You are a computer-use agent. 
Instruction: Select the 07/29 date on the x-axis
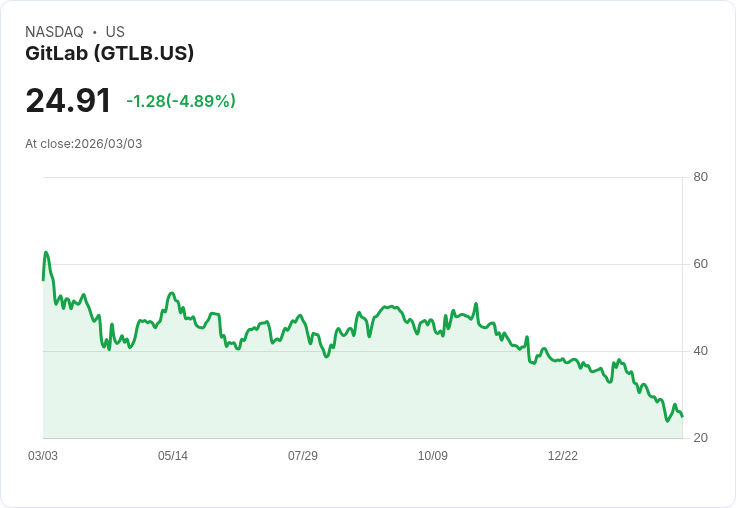pyautogui.click(x=303, y=456)
